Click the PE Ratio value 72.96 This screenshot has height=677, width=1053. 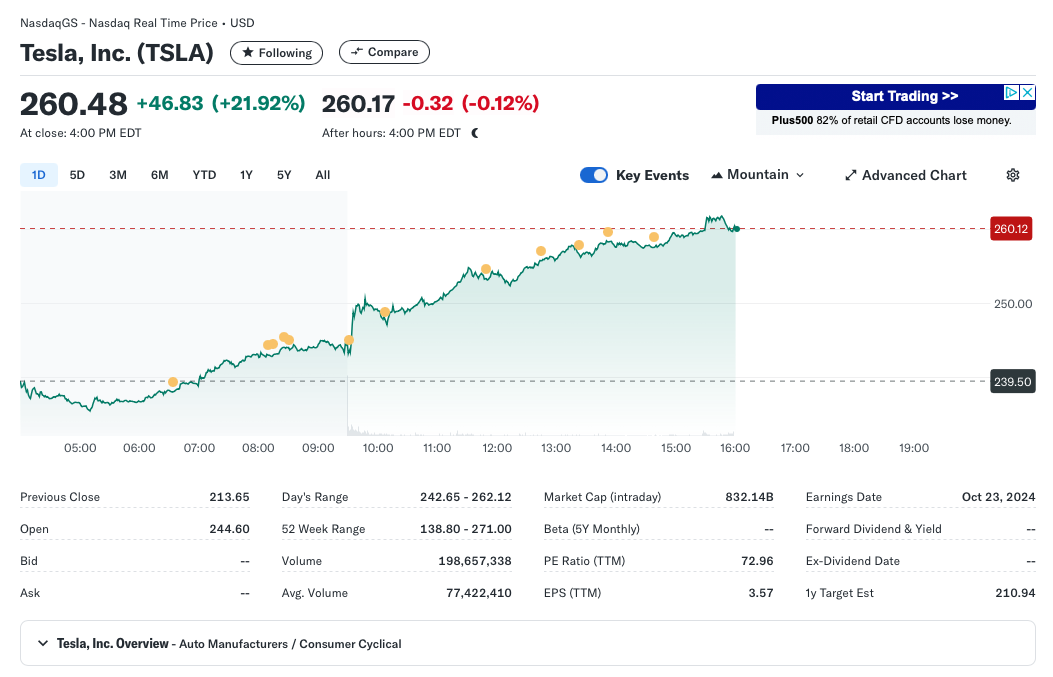(x=757, y=561)
